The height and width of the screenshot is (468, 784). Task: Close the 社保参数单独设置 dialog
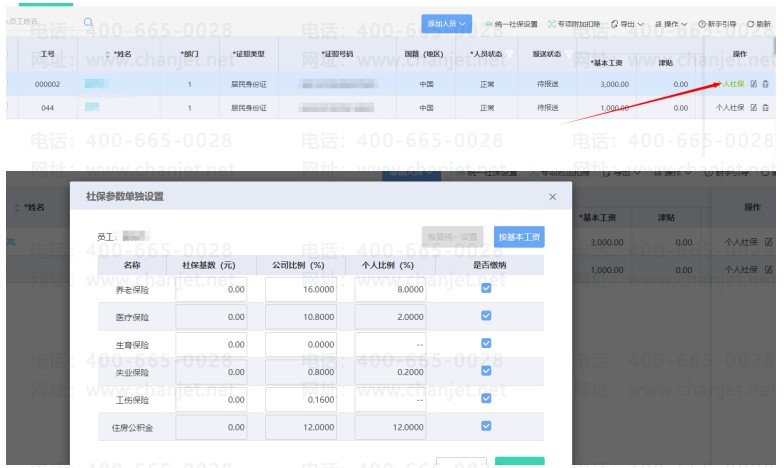point(552,196)
